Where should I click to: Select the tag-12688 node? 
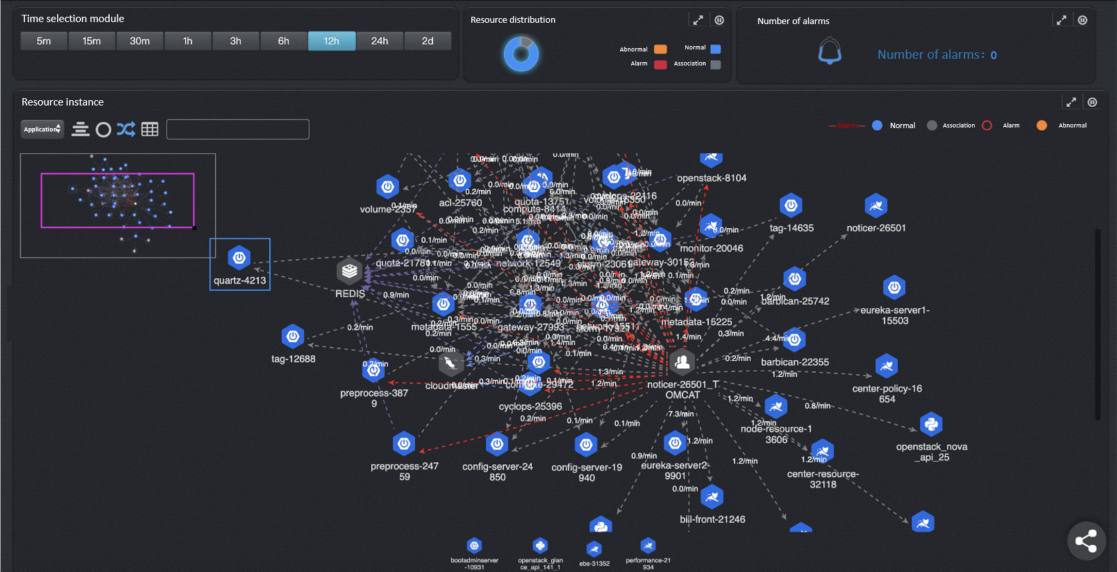pos(293,336)
